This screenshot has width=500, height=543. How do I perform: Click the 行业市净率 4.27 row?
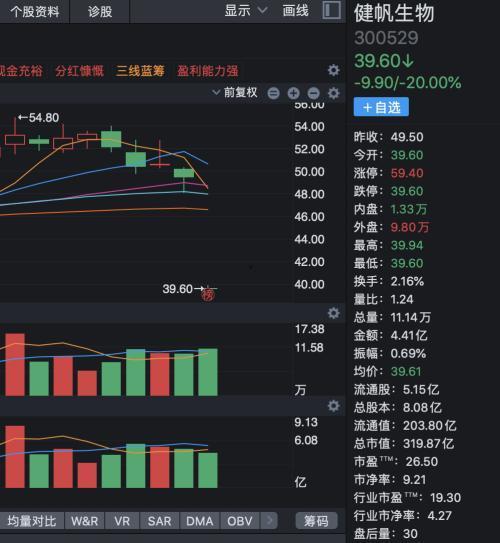tap(403, 516)
